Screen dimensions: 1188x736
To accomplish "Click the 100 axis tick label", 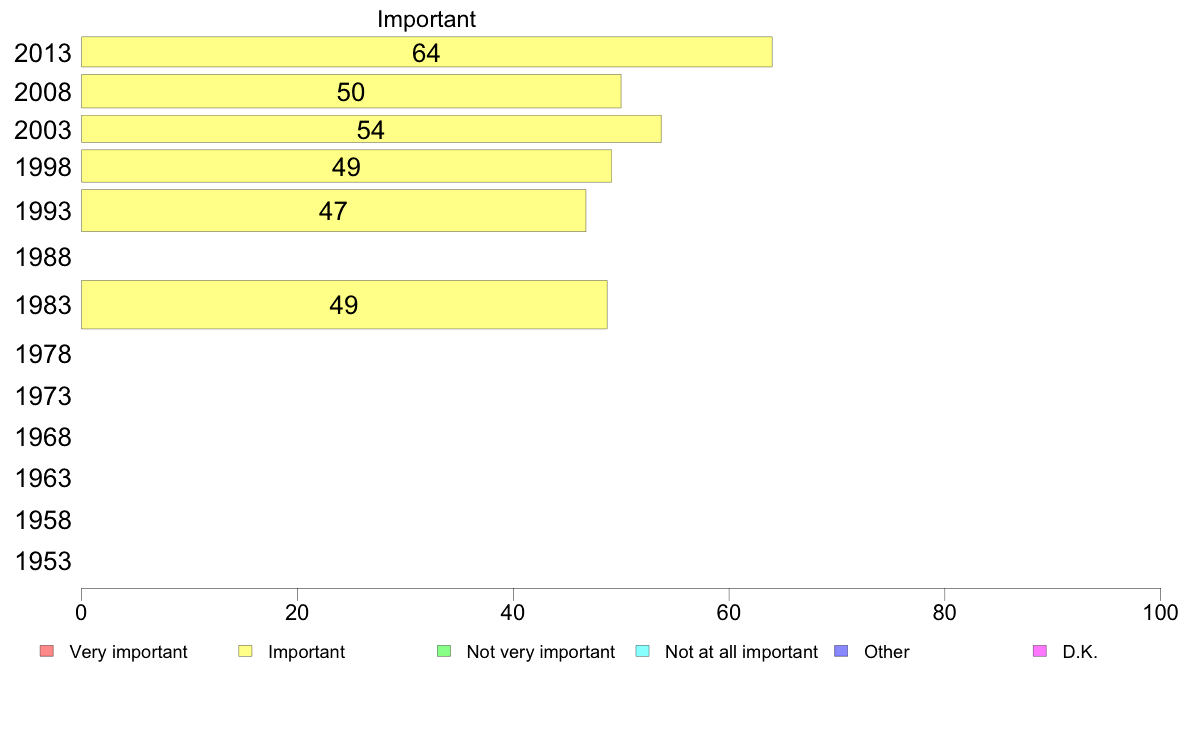I will click(x=1160, y=612).
